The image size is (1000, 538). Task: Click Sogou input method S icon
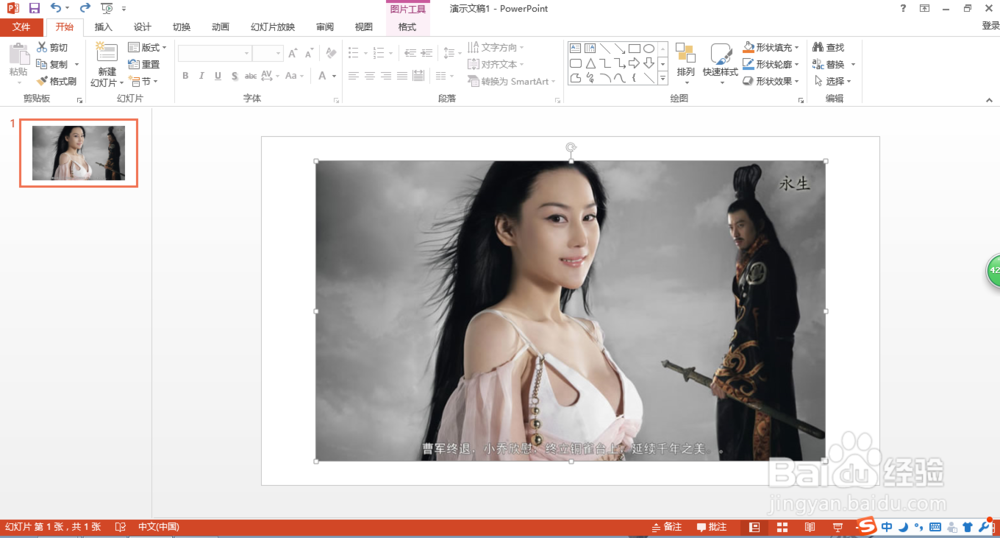pos(865,526)
